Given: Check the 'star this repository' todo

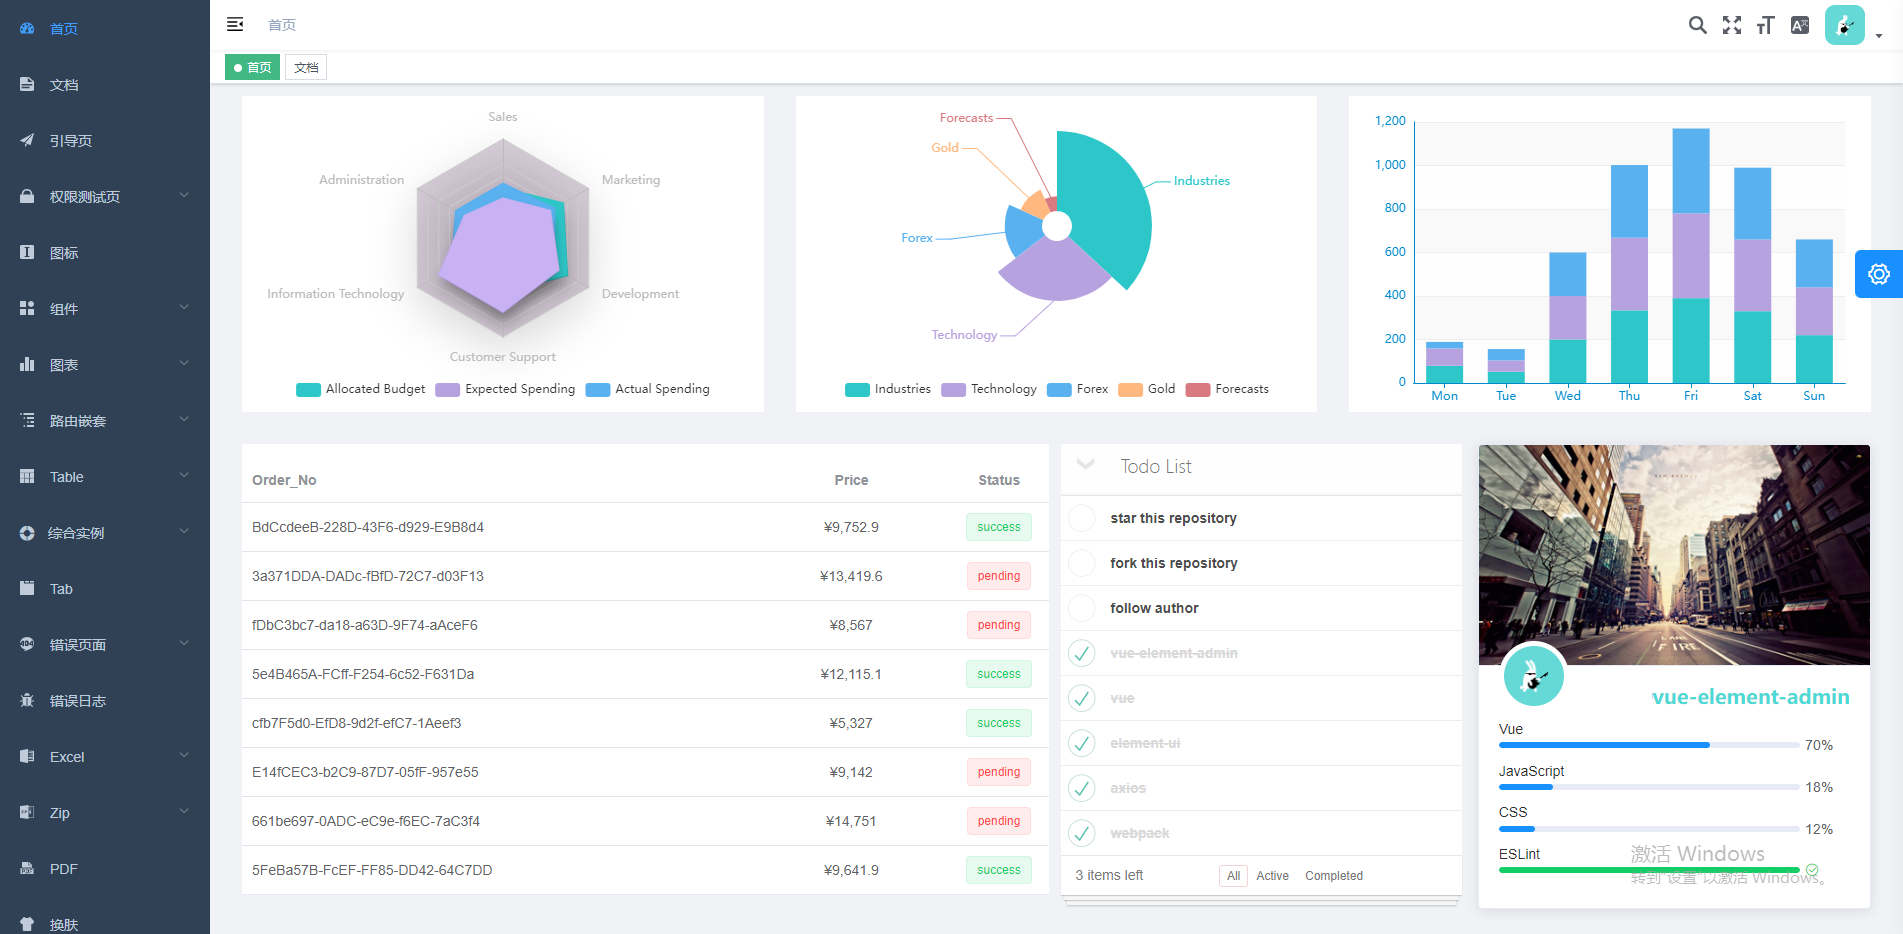Looking at the screenshot, I should tap(1082, 518).
